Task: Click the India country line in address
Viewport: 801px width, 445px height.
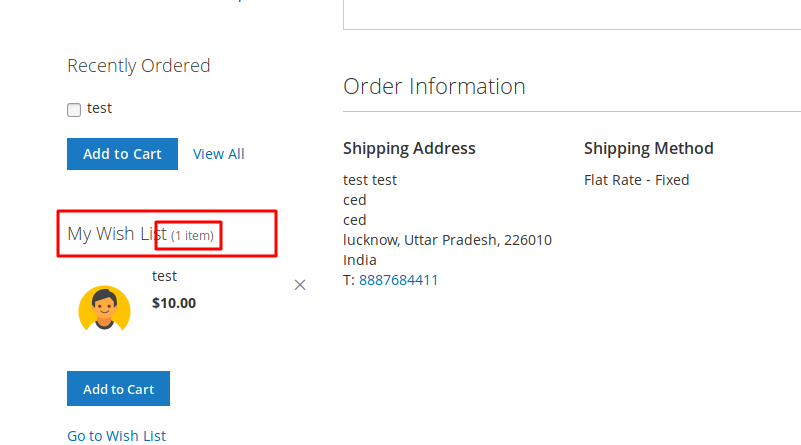Action: click(x=360, y=260)
